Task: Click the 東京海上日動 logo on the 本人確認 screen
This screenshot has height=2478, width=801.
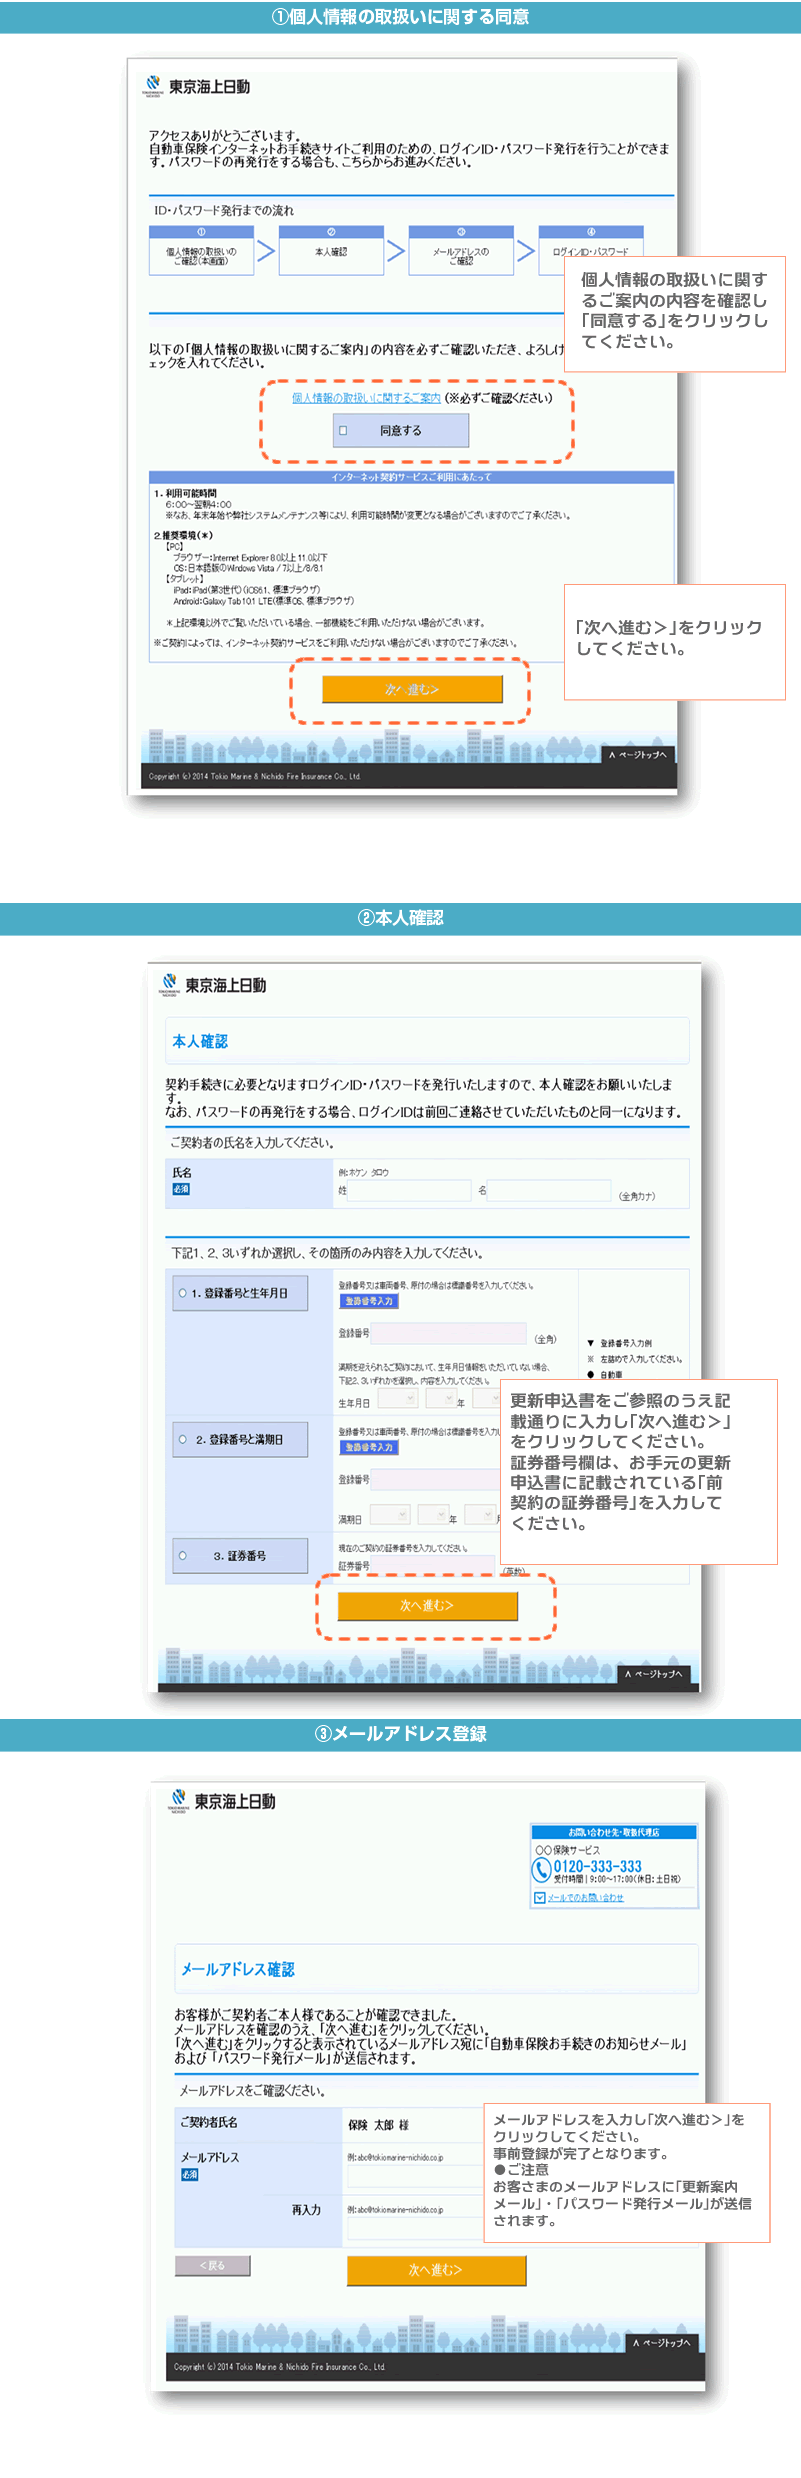Action: (214, 985)
